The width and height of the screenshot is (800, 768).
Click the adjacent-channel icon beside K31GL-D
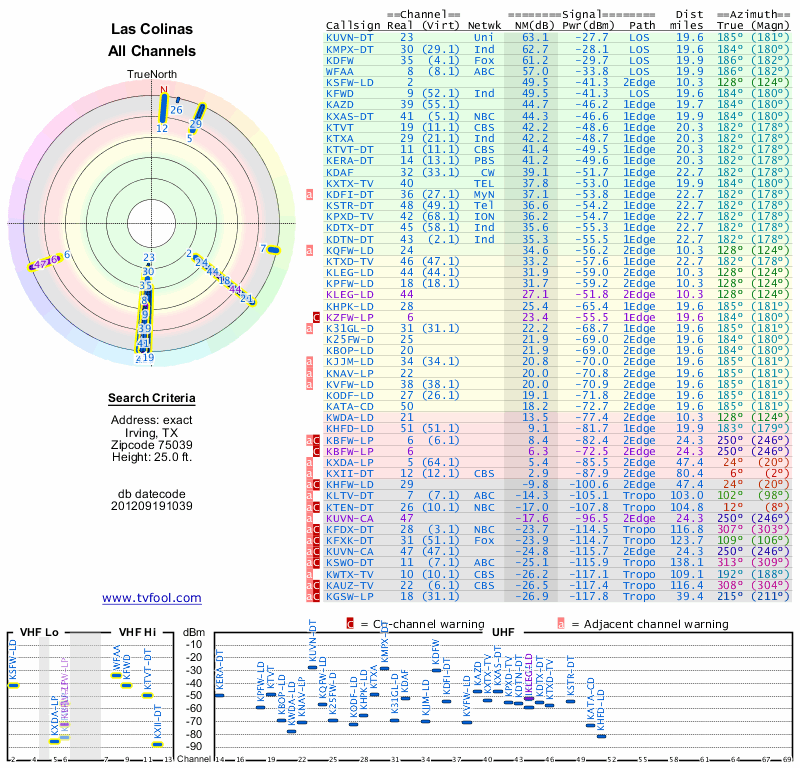pos(310,327)
